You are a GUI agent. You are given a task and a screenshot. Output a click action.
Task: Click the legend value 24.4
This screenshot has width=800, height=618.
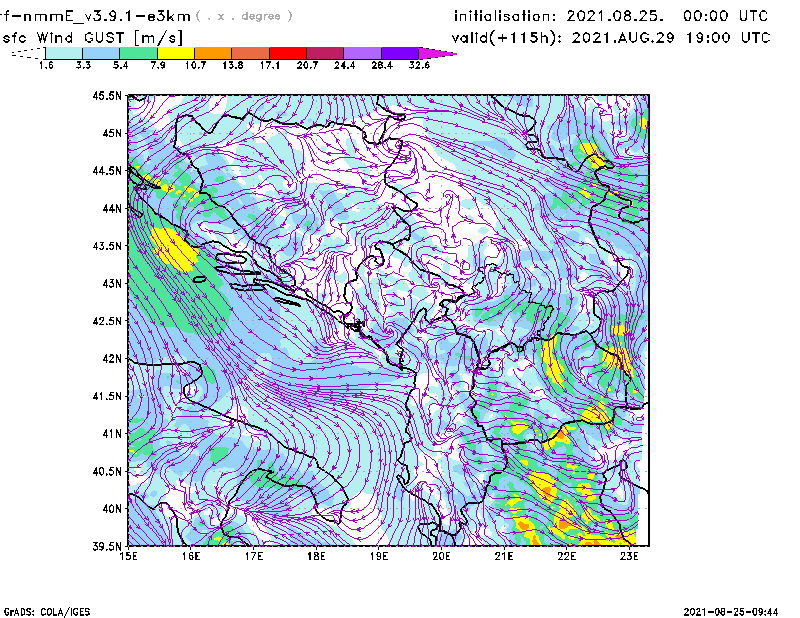(x=344, y=65)
